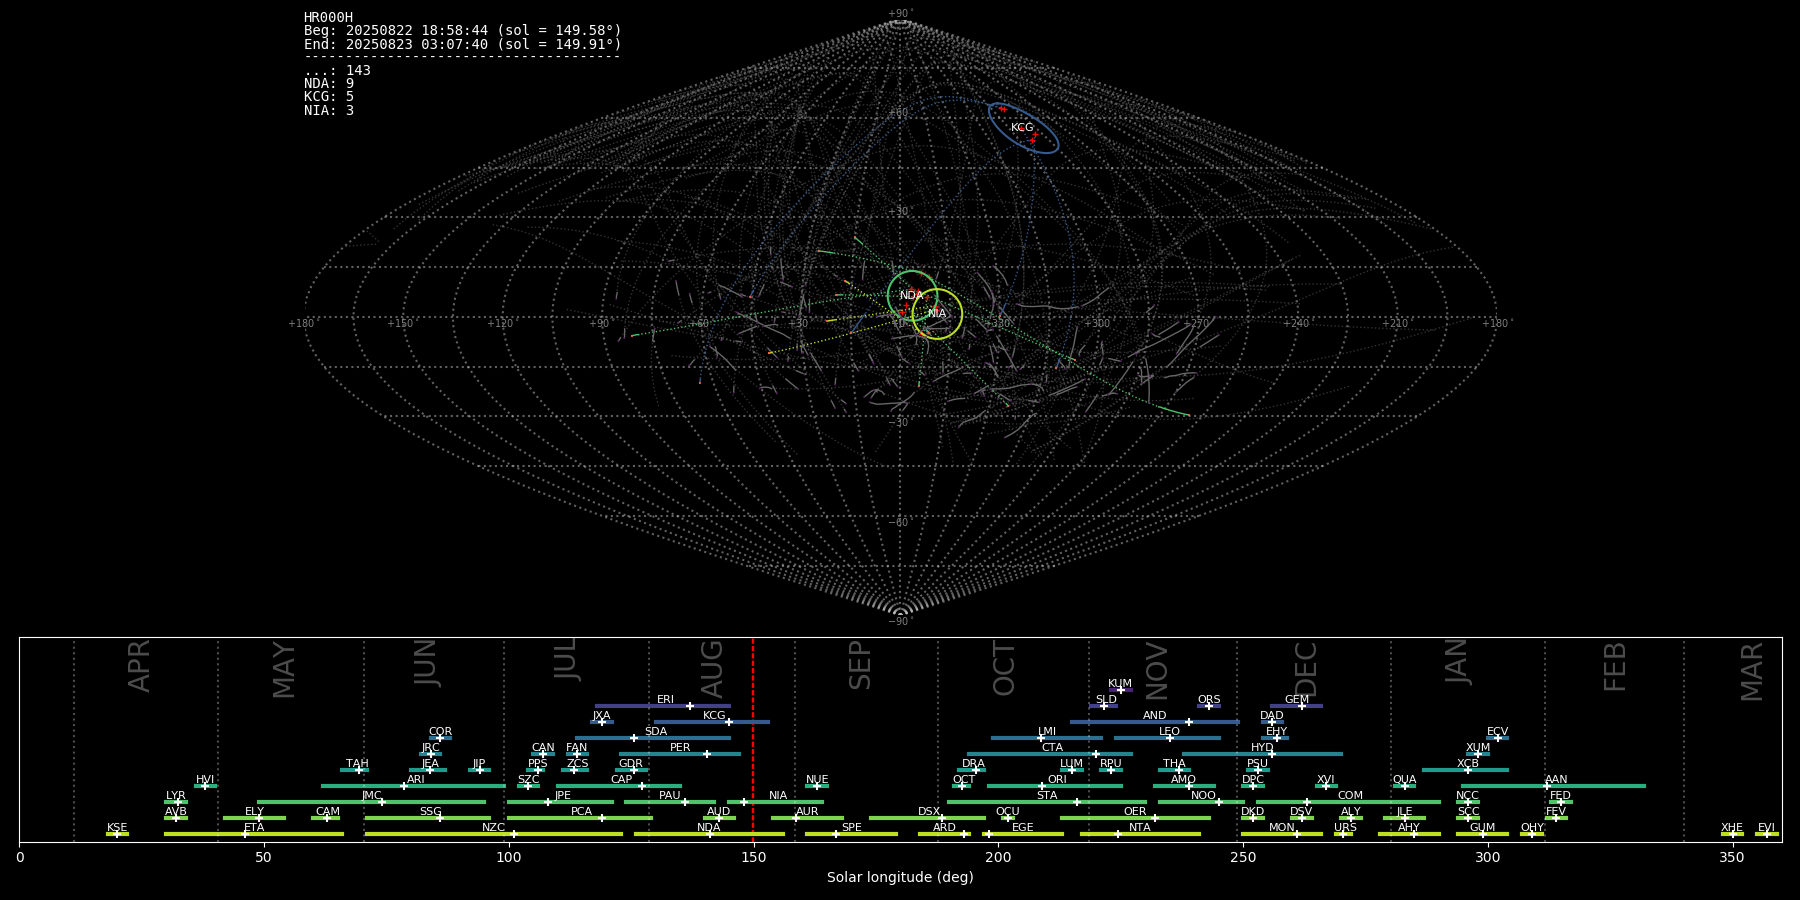This screenshot has height=900, width=1800.
Task: Click the APR month label in timeline
Action: pyautogui.click(x=140, y=666)
